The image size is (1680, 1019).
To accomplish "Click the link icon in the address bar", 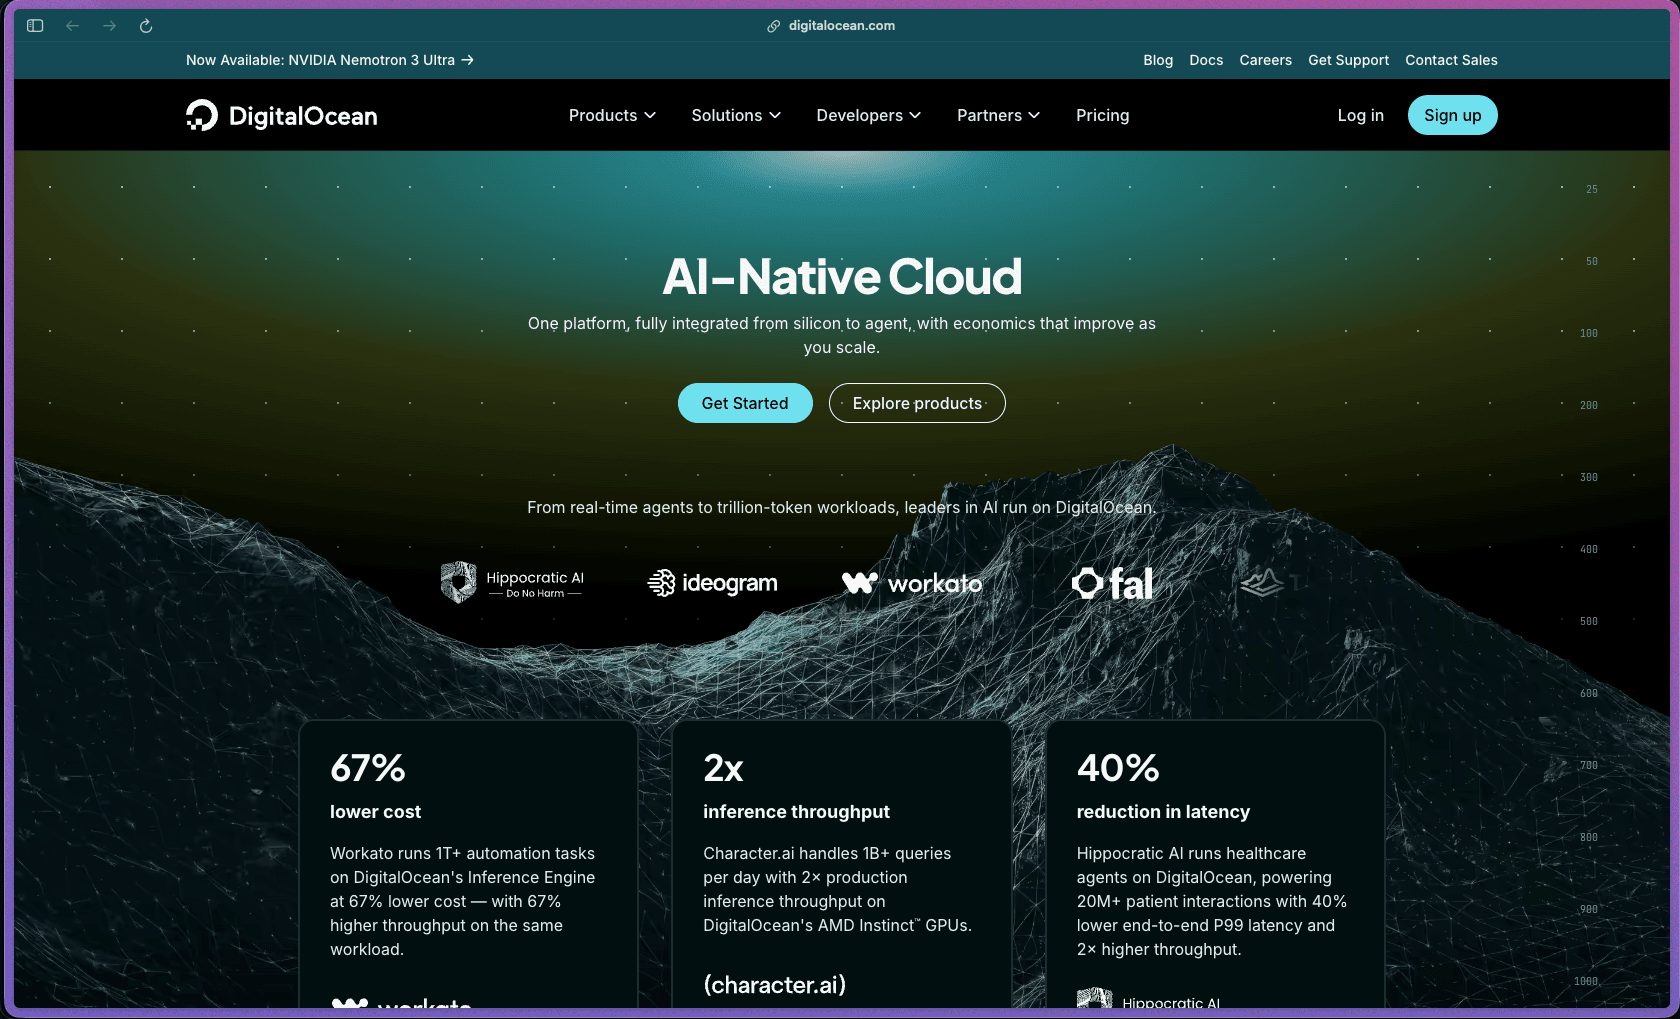I will pos(773,26).
